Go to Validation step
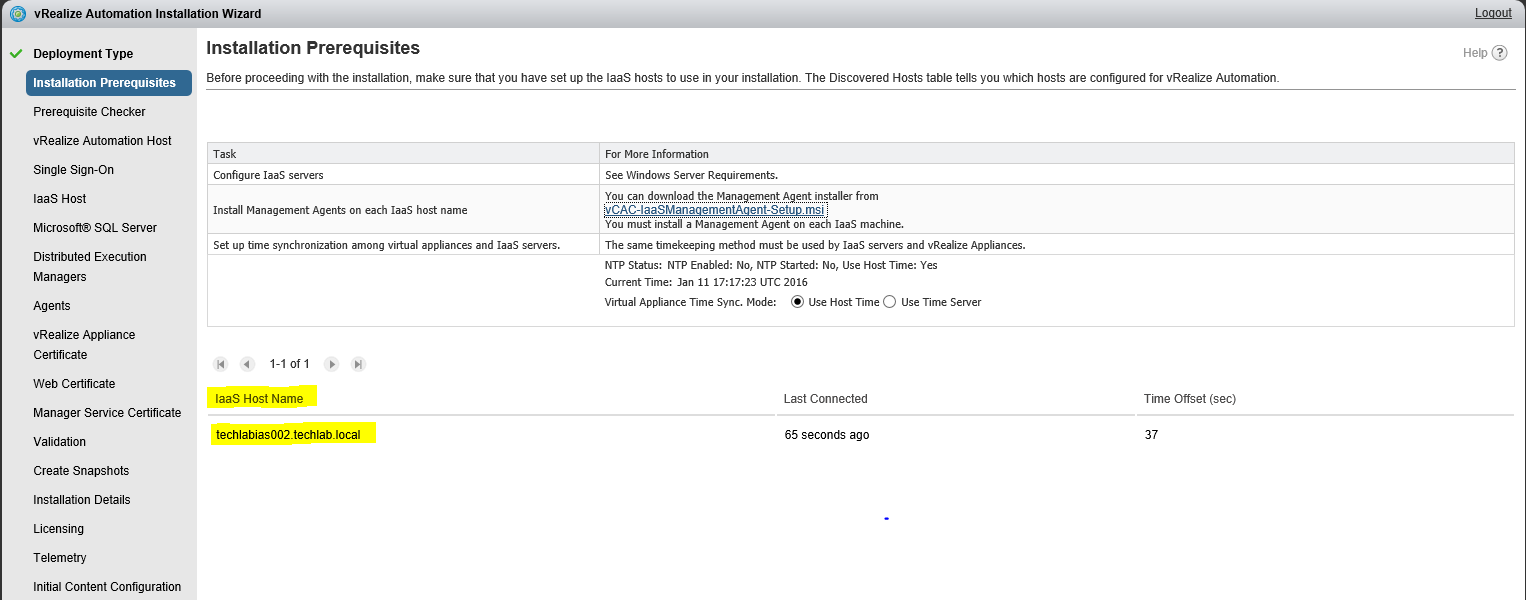The width and height of the screenshot is (1526, 600). pos(59,442)
